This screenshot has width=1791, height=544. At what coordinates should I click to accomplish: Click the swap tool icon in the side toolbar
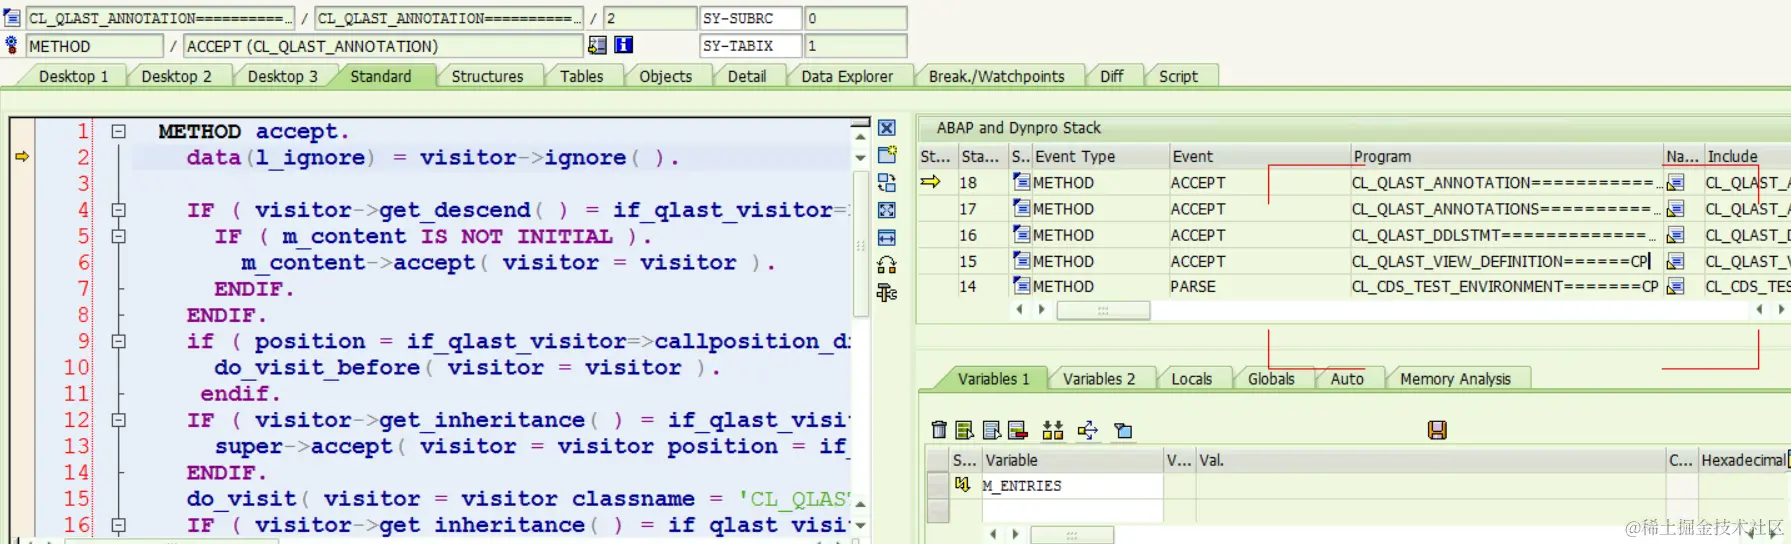pyautogui.click(x=886, y=182)
